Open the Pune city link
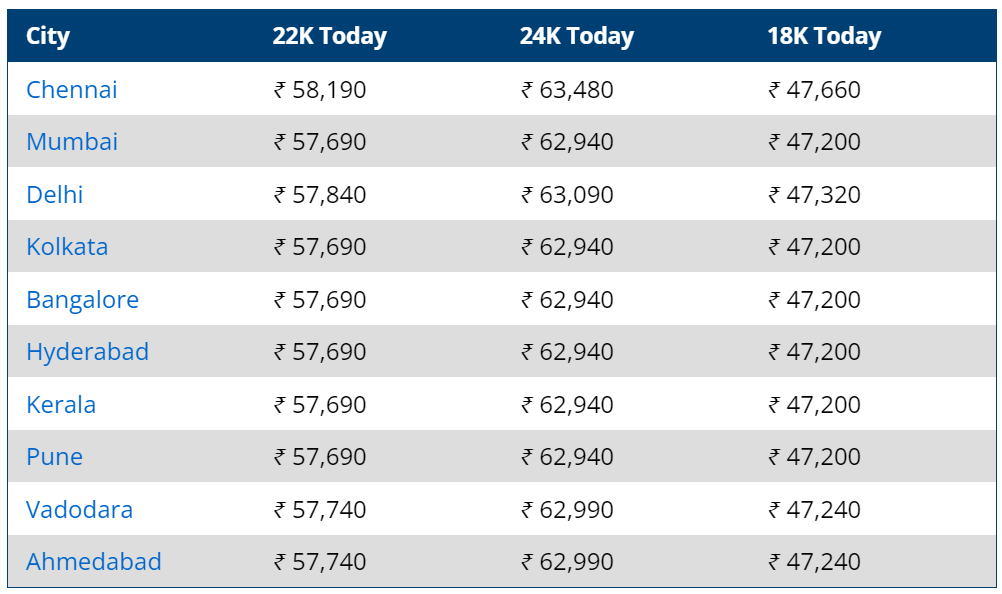Viewport: 1002px width, 594px height. tap(54, 457)
